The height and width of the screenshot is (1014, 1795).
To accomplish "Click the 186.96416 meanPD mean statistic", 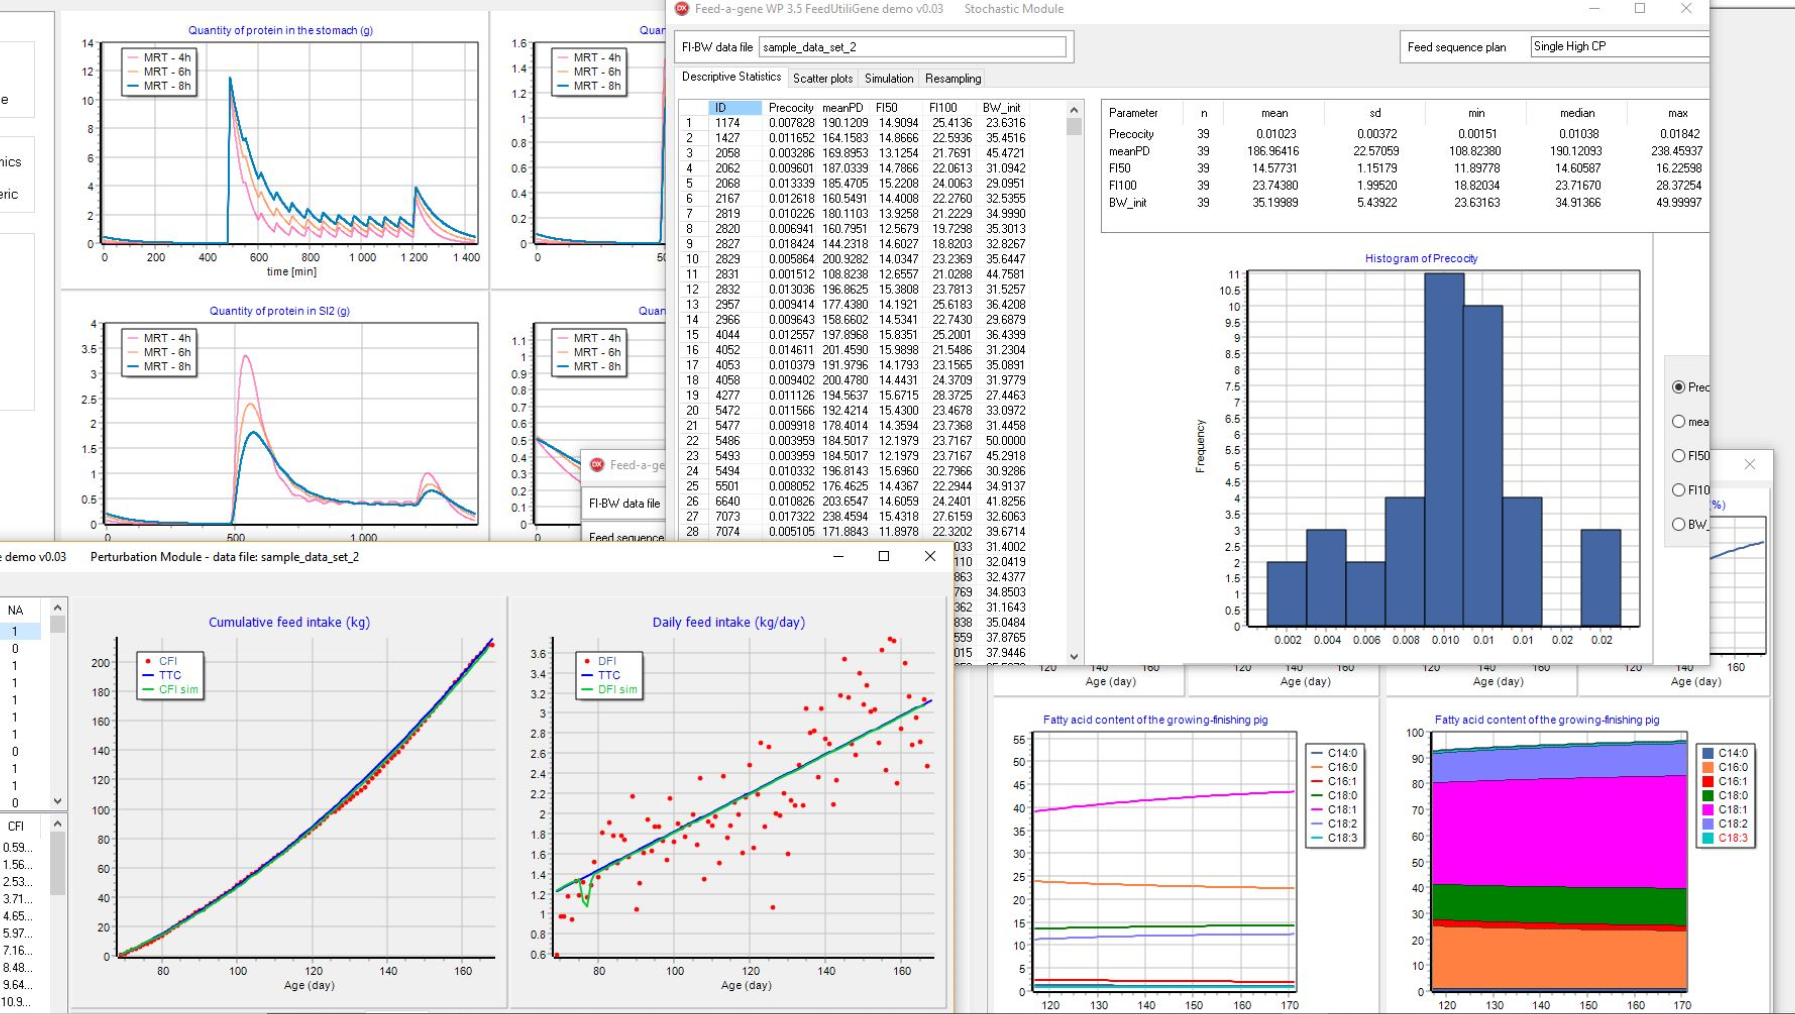I will 1274,151.
